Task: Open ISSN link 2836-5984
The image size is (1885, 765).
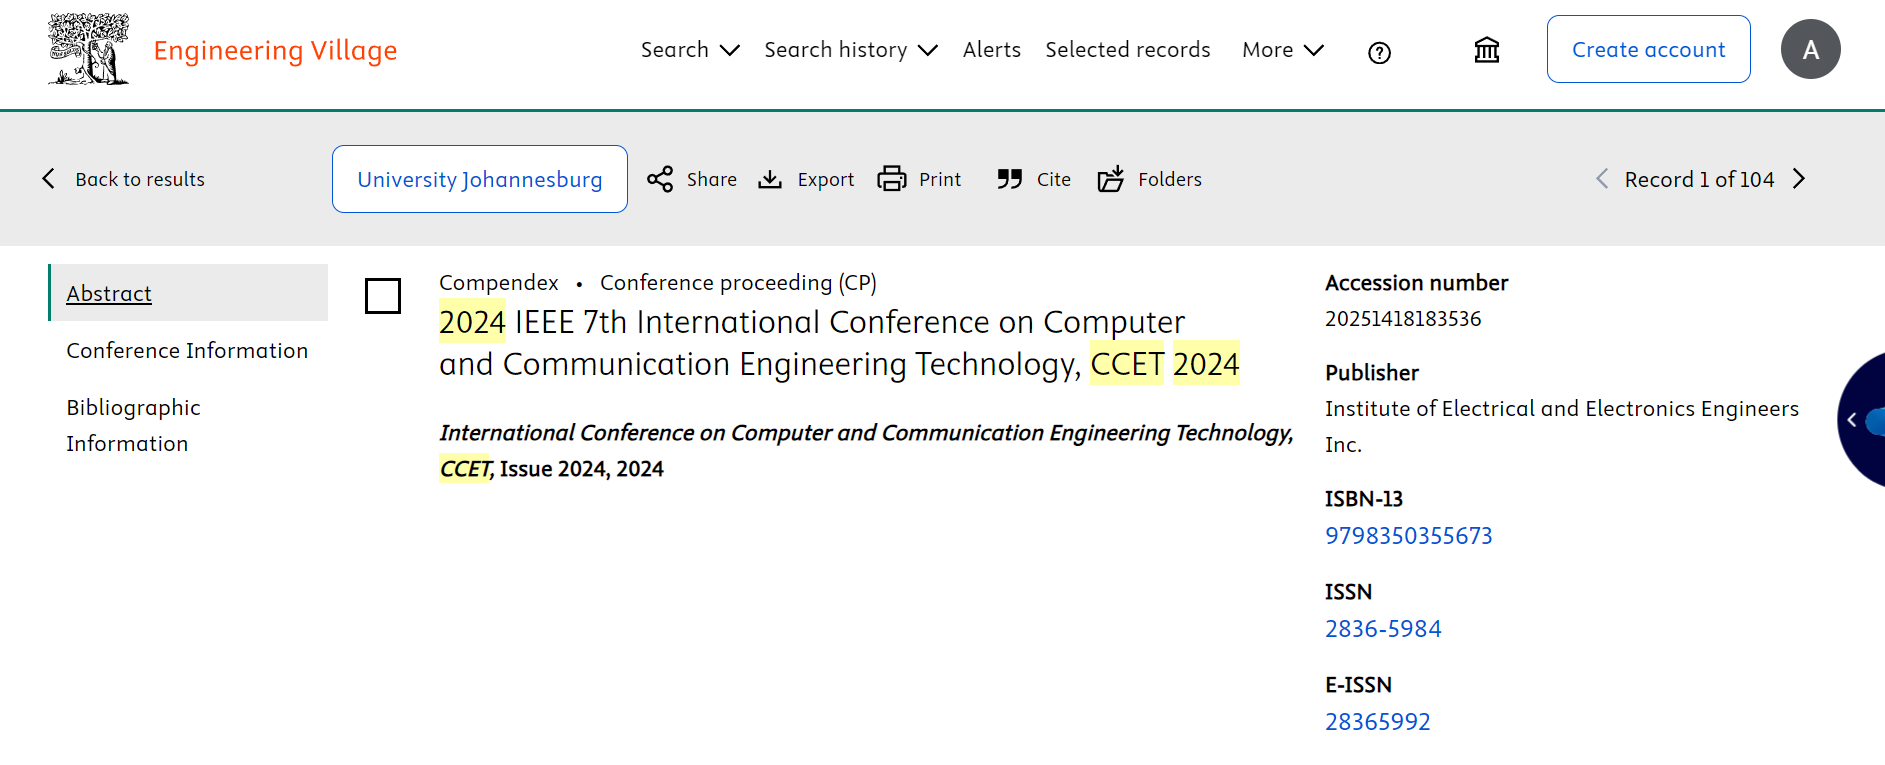Action: [x=1383, y=629]
